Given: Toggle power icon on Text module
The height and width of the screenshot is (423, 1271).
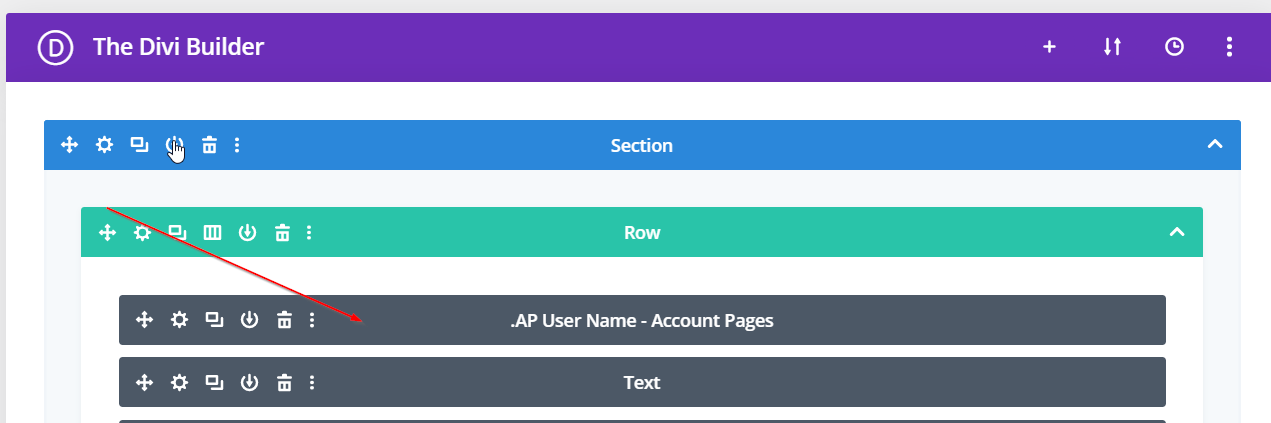Looking at the screenshot, I should [x=250, y=382].
